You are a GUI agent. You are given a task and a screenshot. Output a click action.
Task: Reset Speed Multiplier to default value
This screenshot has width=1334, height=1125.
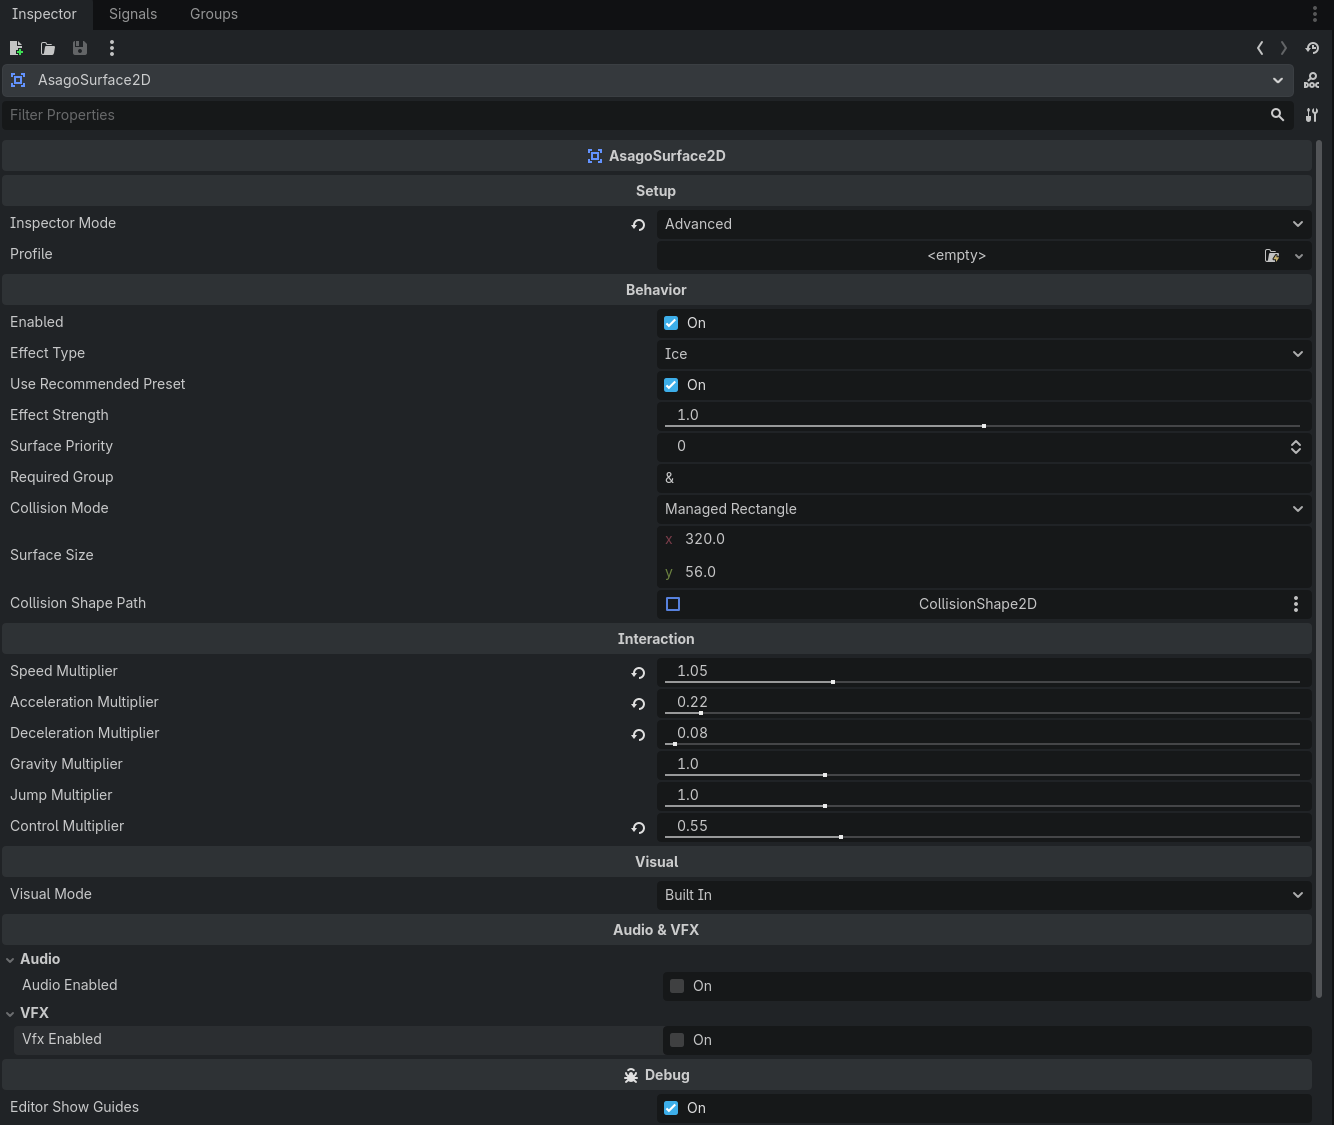coord(638,673)
